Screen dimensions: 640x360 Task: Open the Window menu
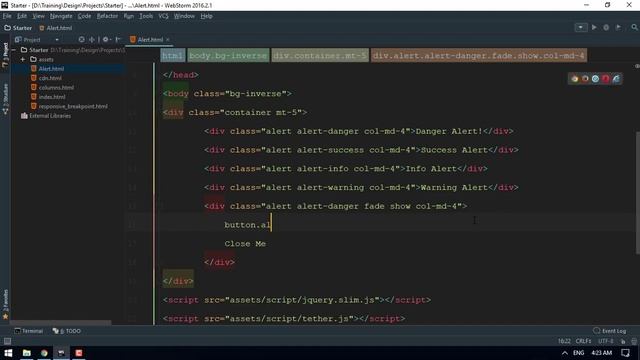(184, 16)
